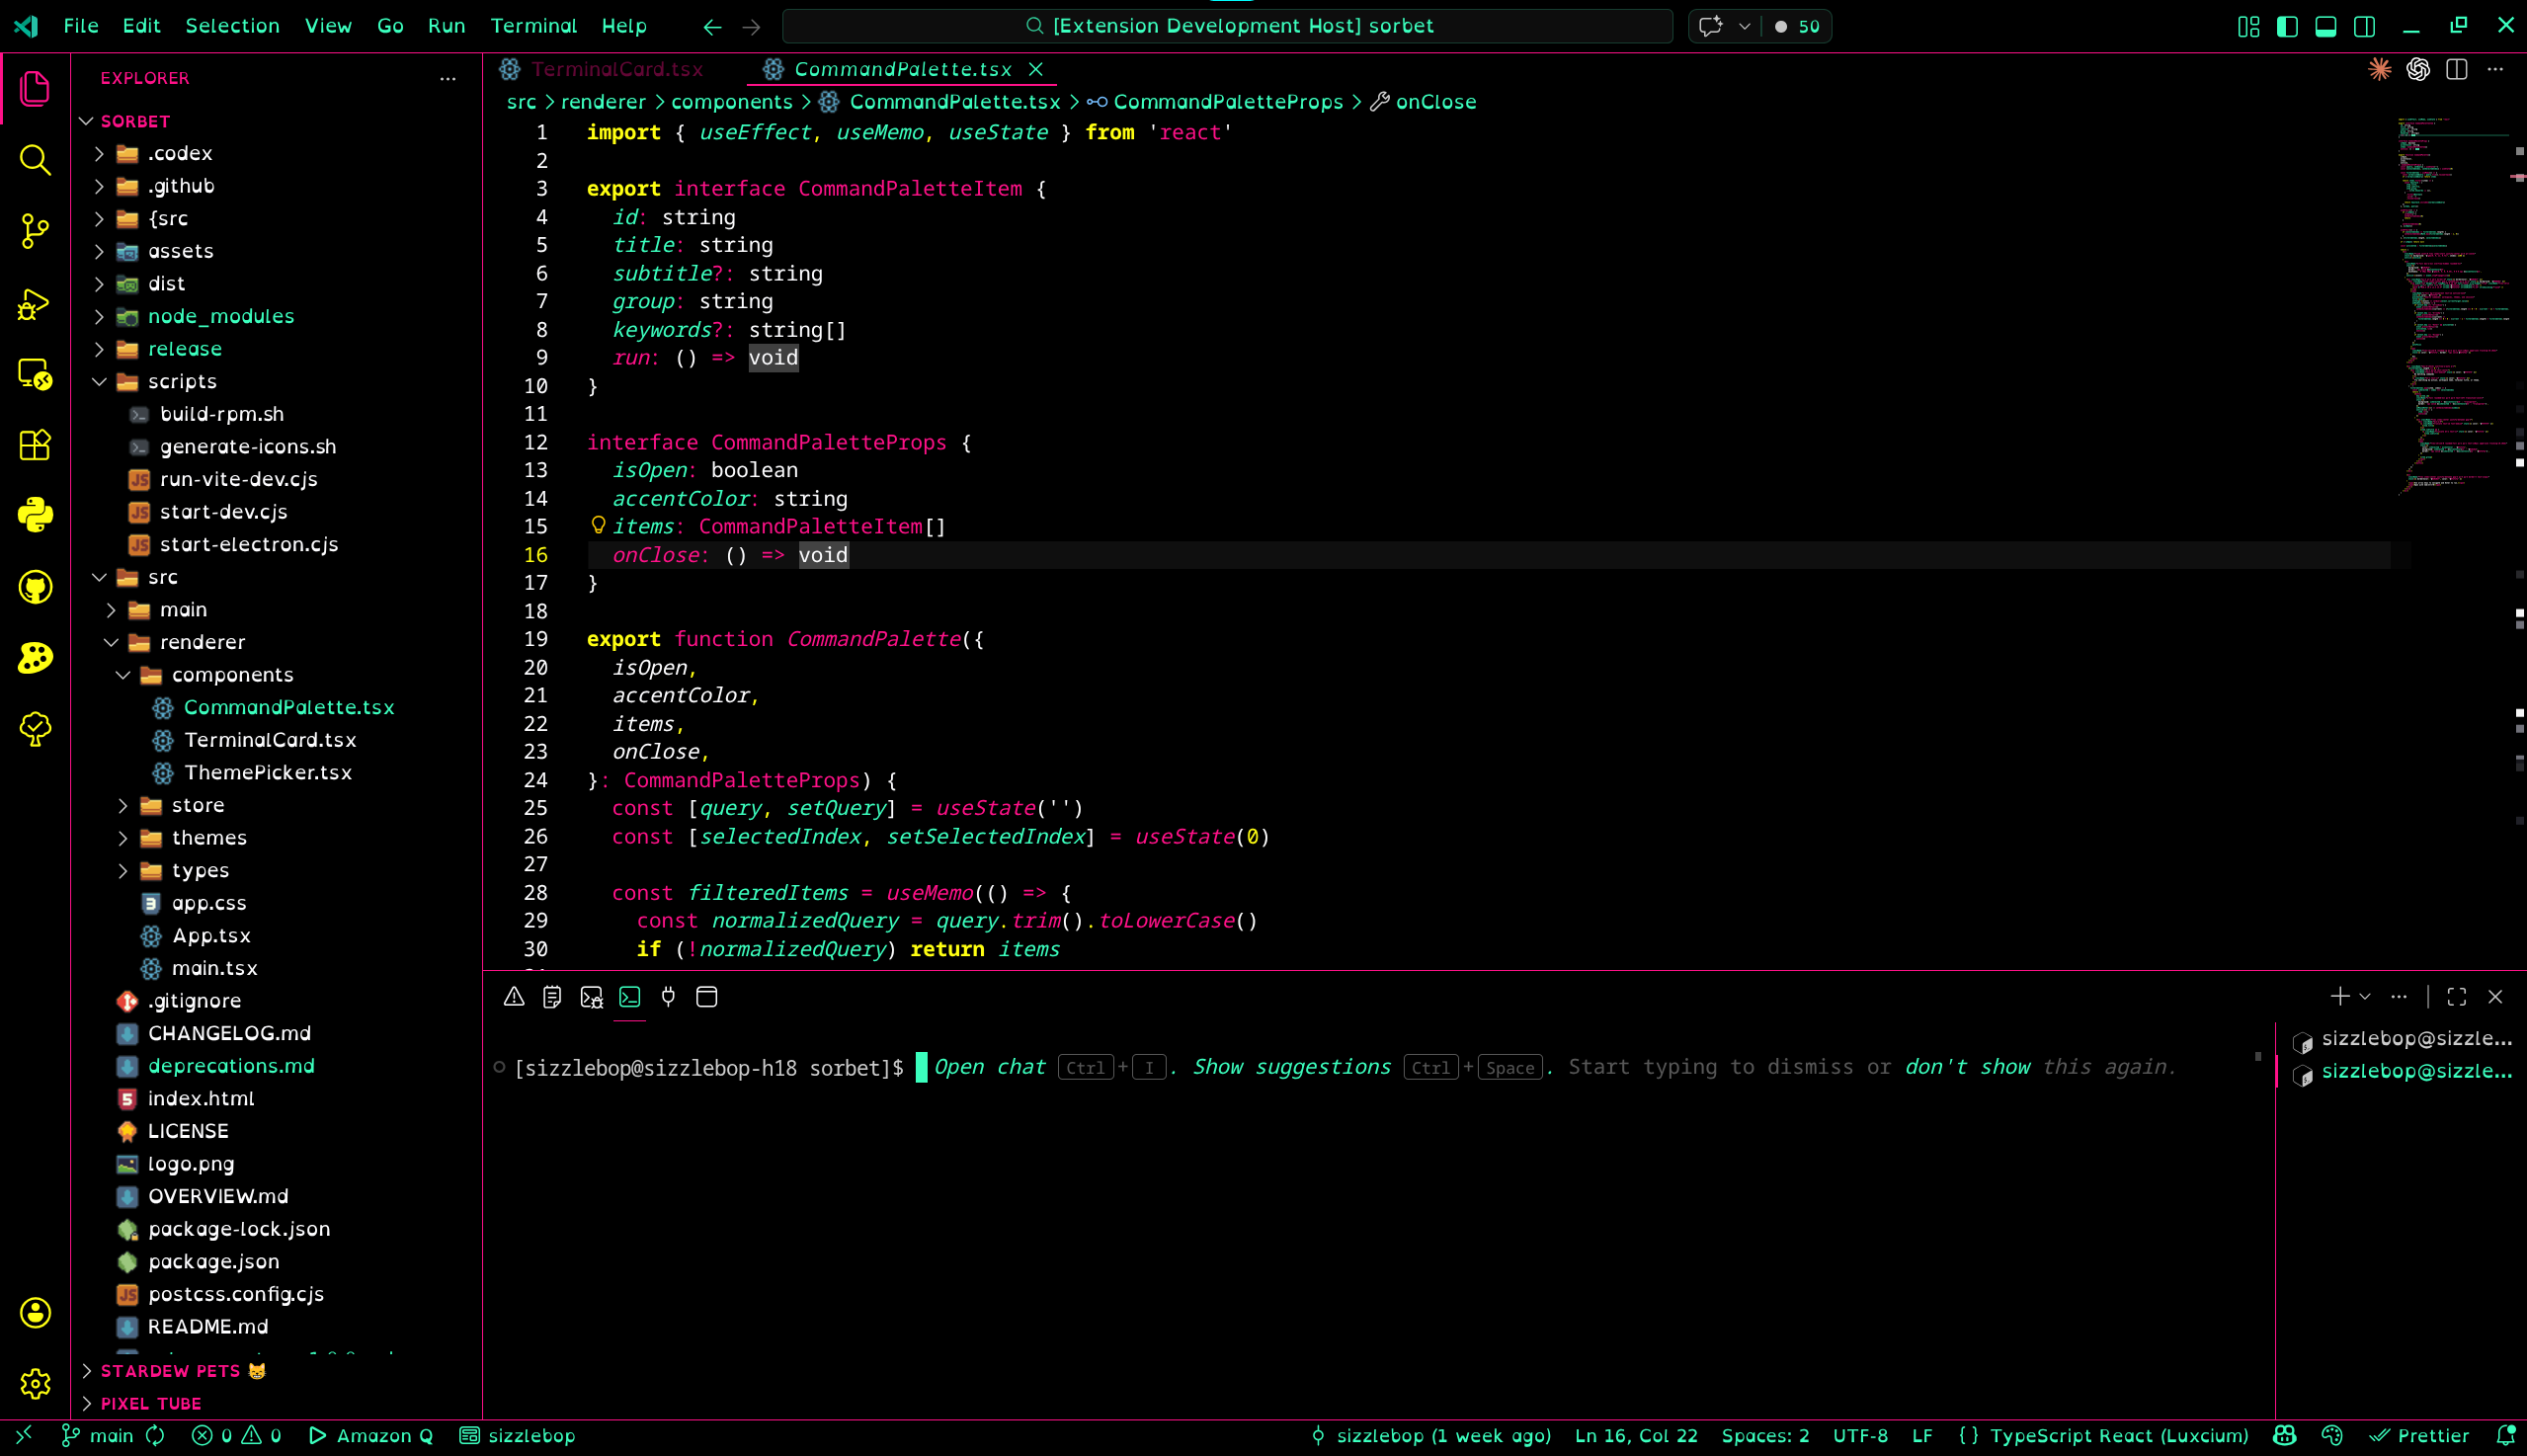Toggle the primary side bar visibility
The height and width of the screenshot is (1456, 2527).
(2287, 27)
